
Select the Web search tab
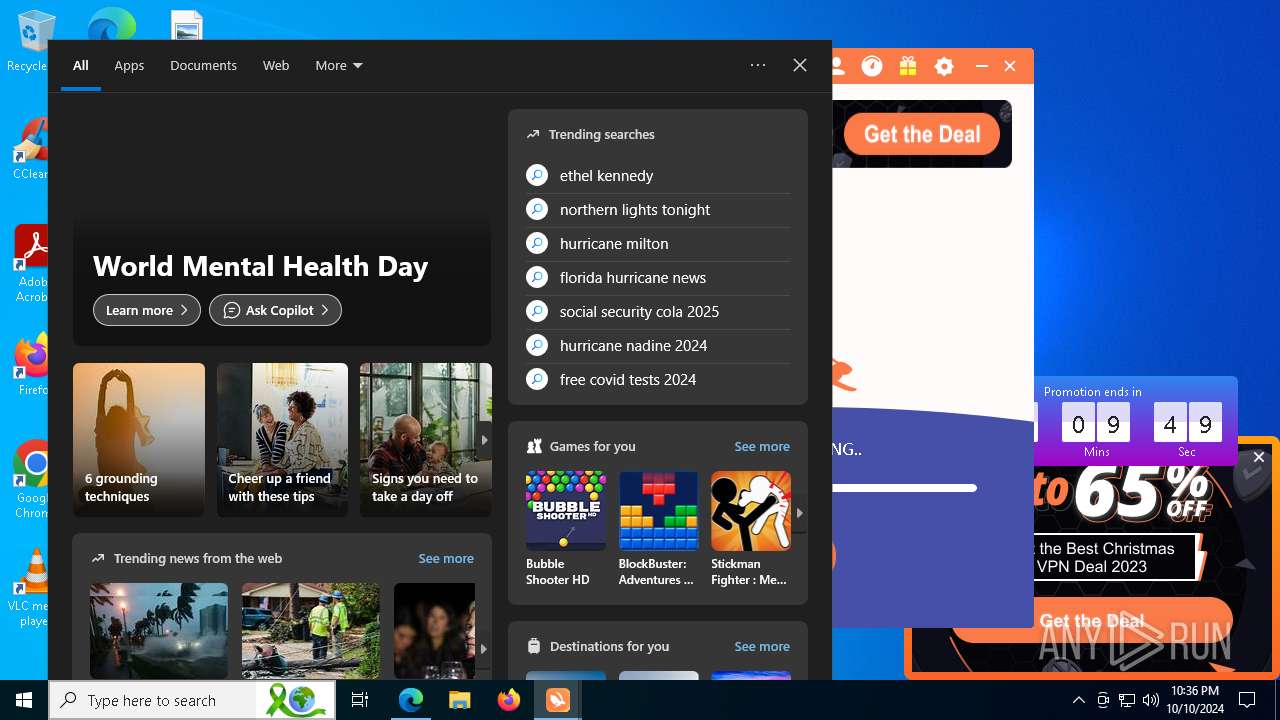click(276, 65)
